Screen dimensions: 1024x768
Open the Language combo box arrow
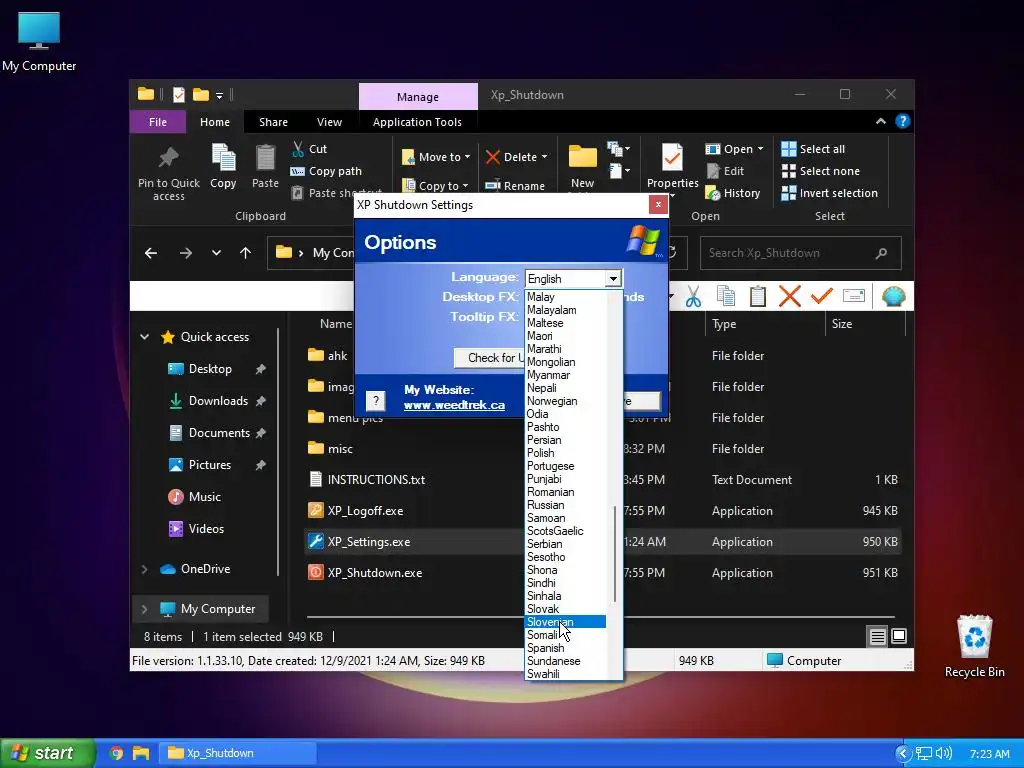(613, 279)
